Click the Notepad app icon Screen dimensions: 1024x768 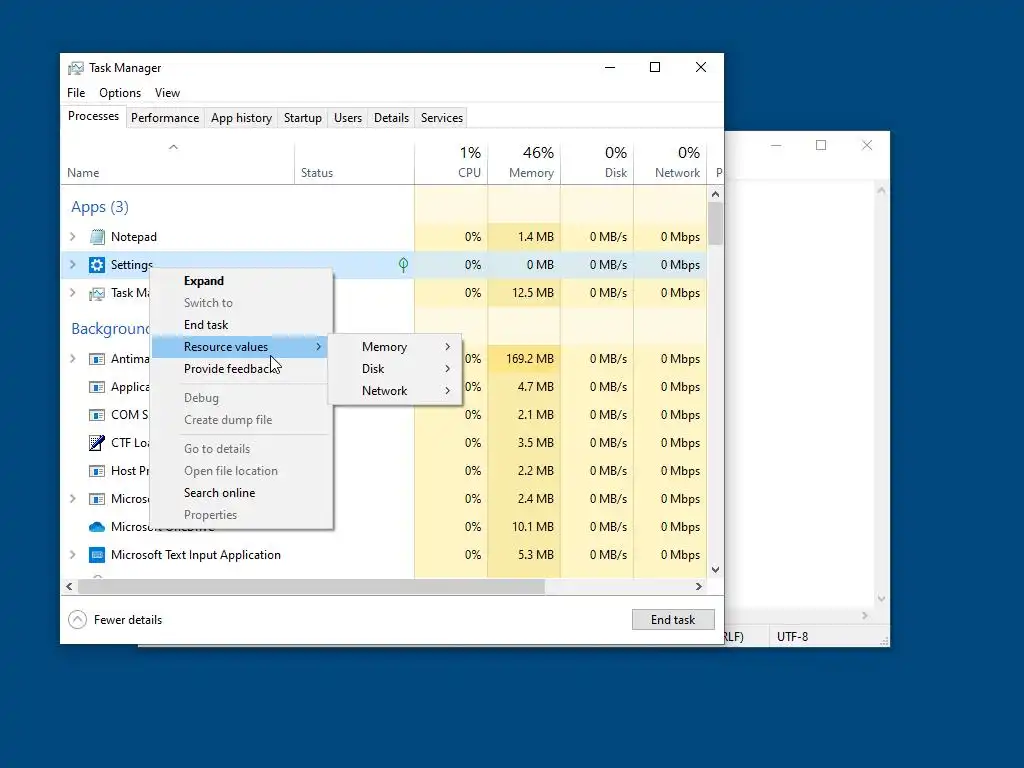[97, 237]
